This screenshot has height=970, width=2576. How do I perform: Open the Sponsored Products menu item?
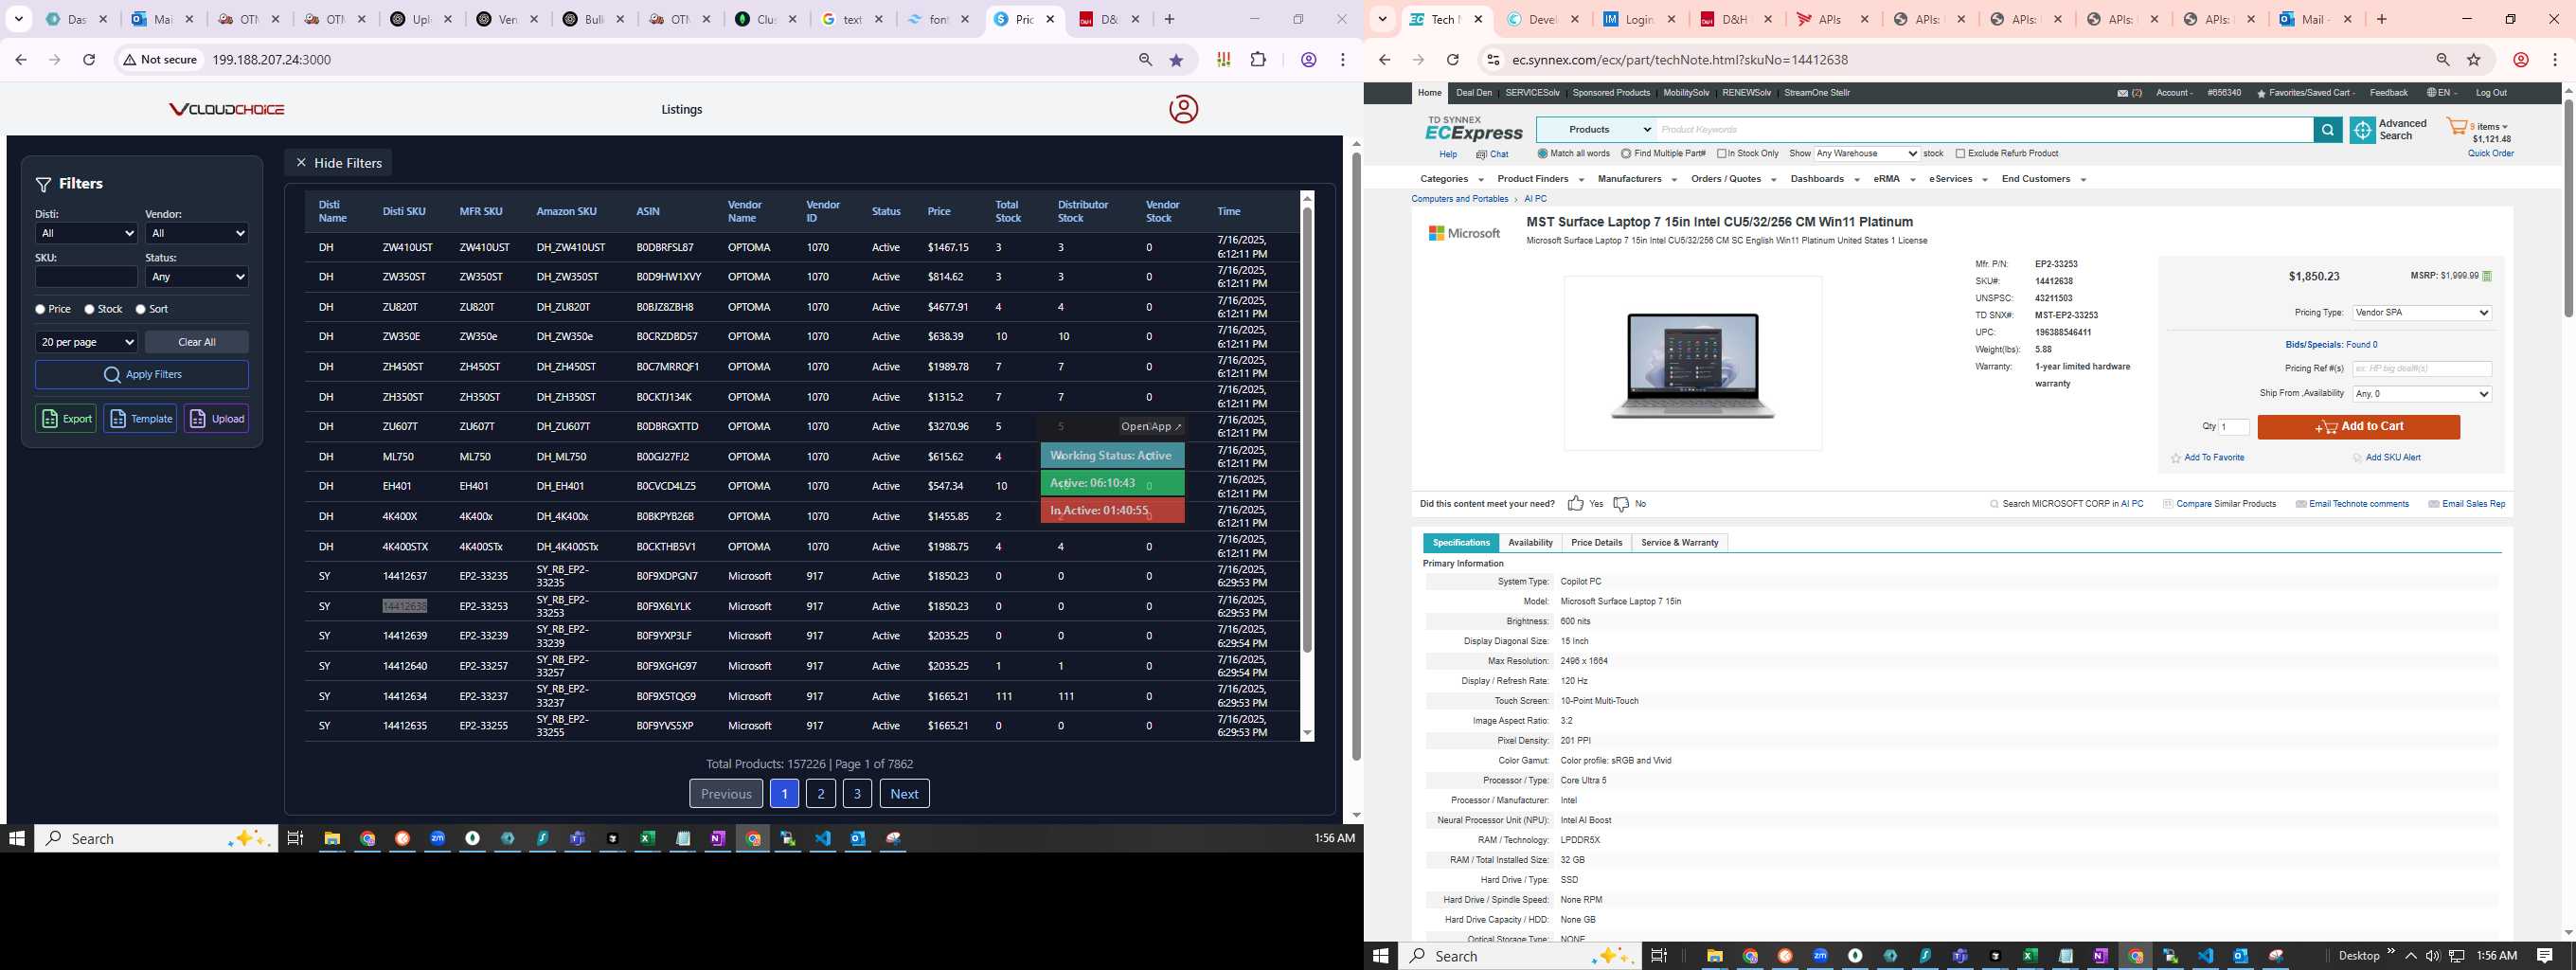pos(1611,93)
